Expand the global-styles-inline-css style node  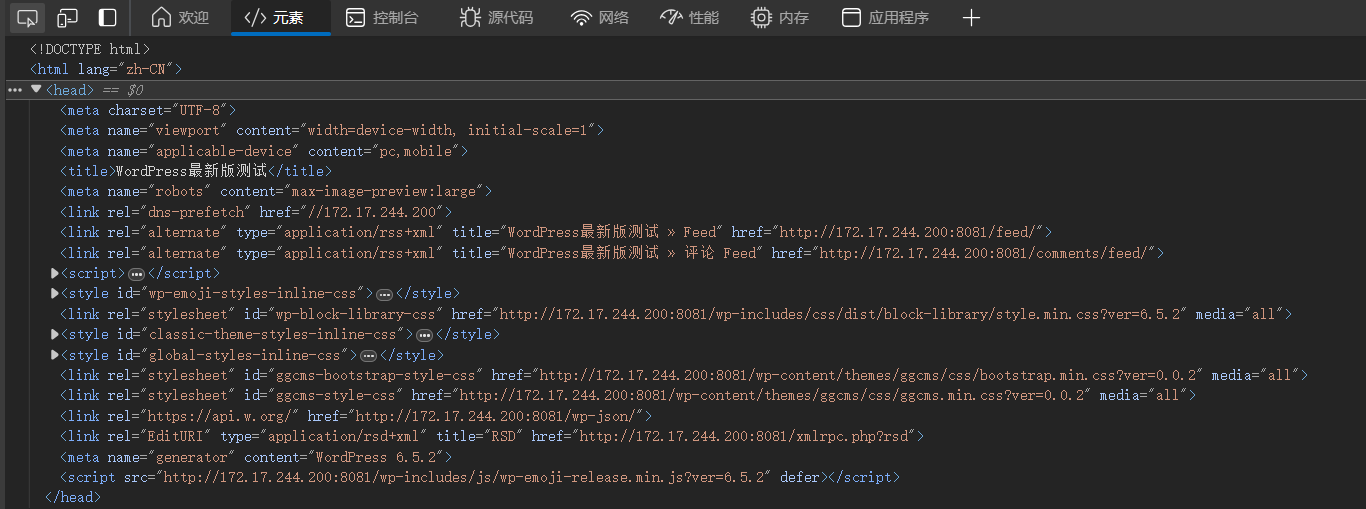coord(55,355)
